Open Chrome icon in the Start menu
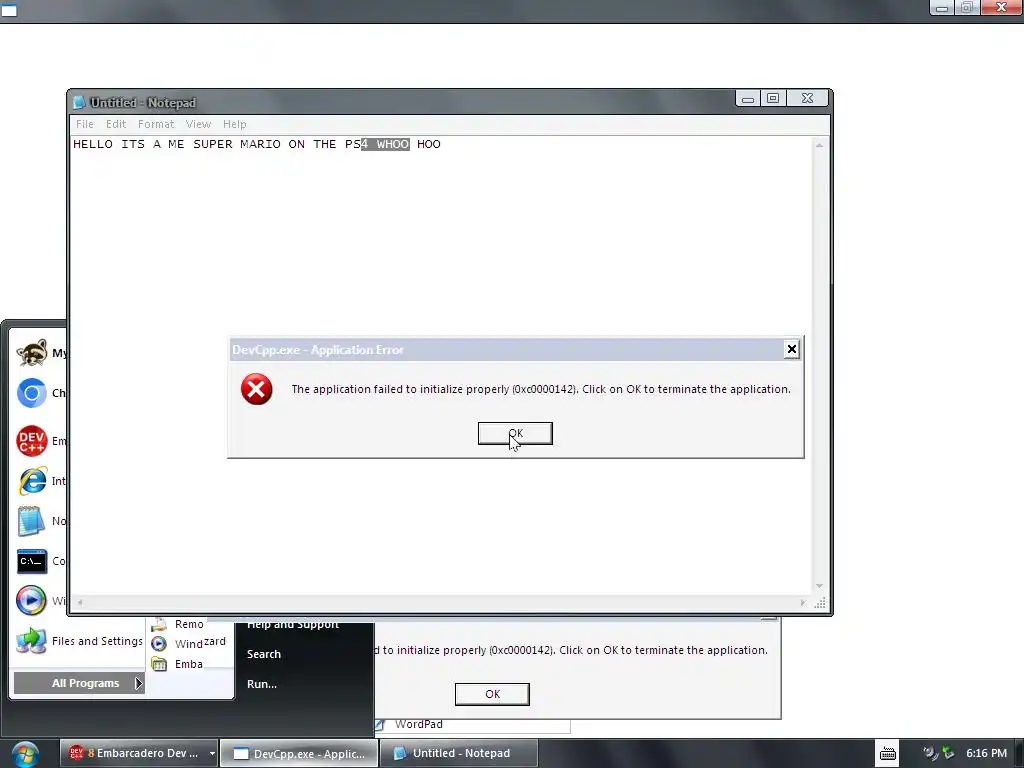 31,393
